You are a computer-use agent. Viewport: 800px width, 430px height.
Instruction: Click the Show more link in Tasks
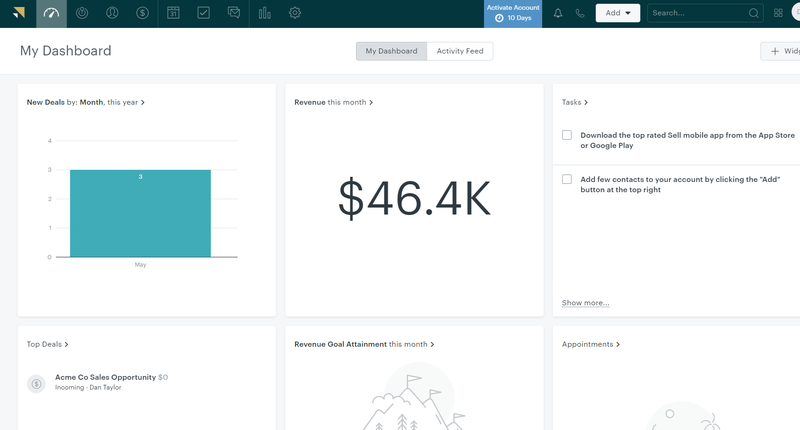585,303
